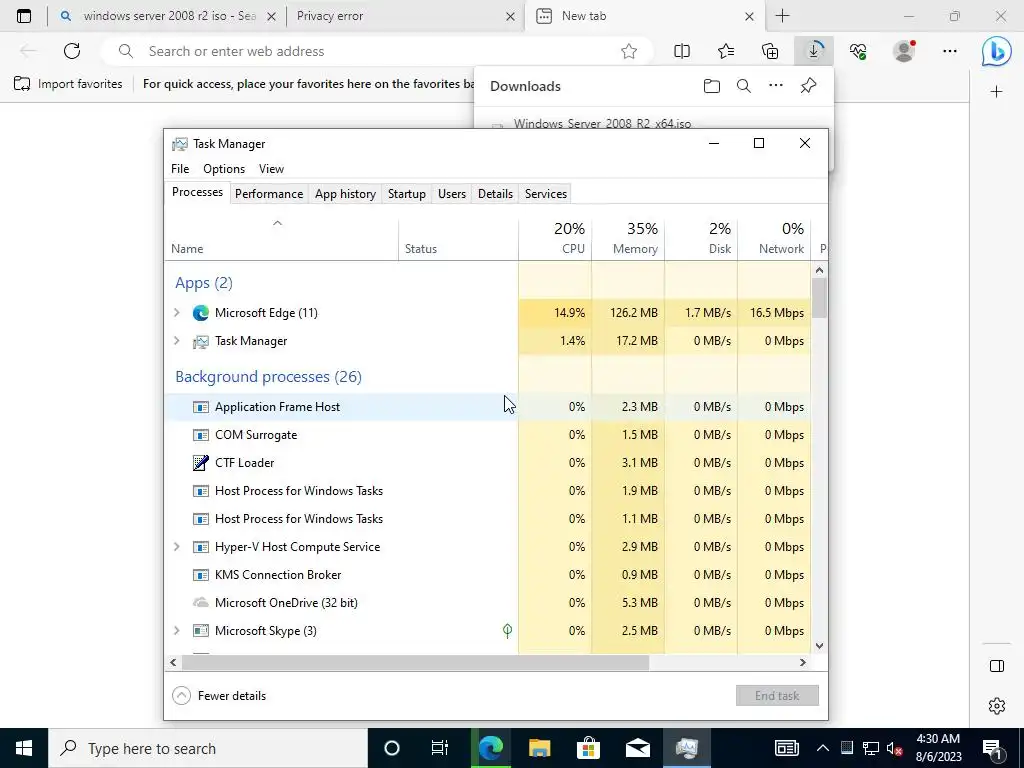The height and width of the screenshot is (768, 1024).
Task: Expand Microsoft Skype (3) process group
Action: point(176,631)
